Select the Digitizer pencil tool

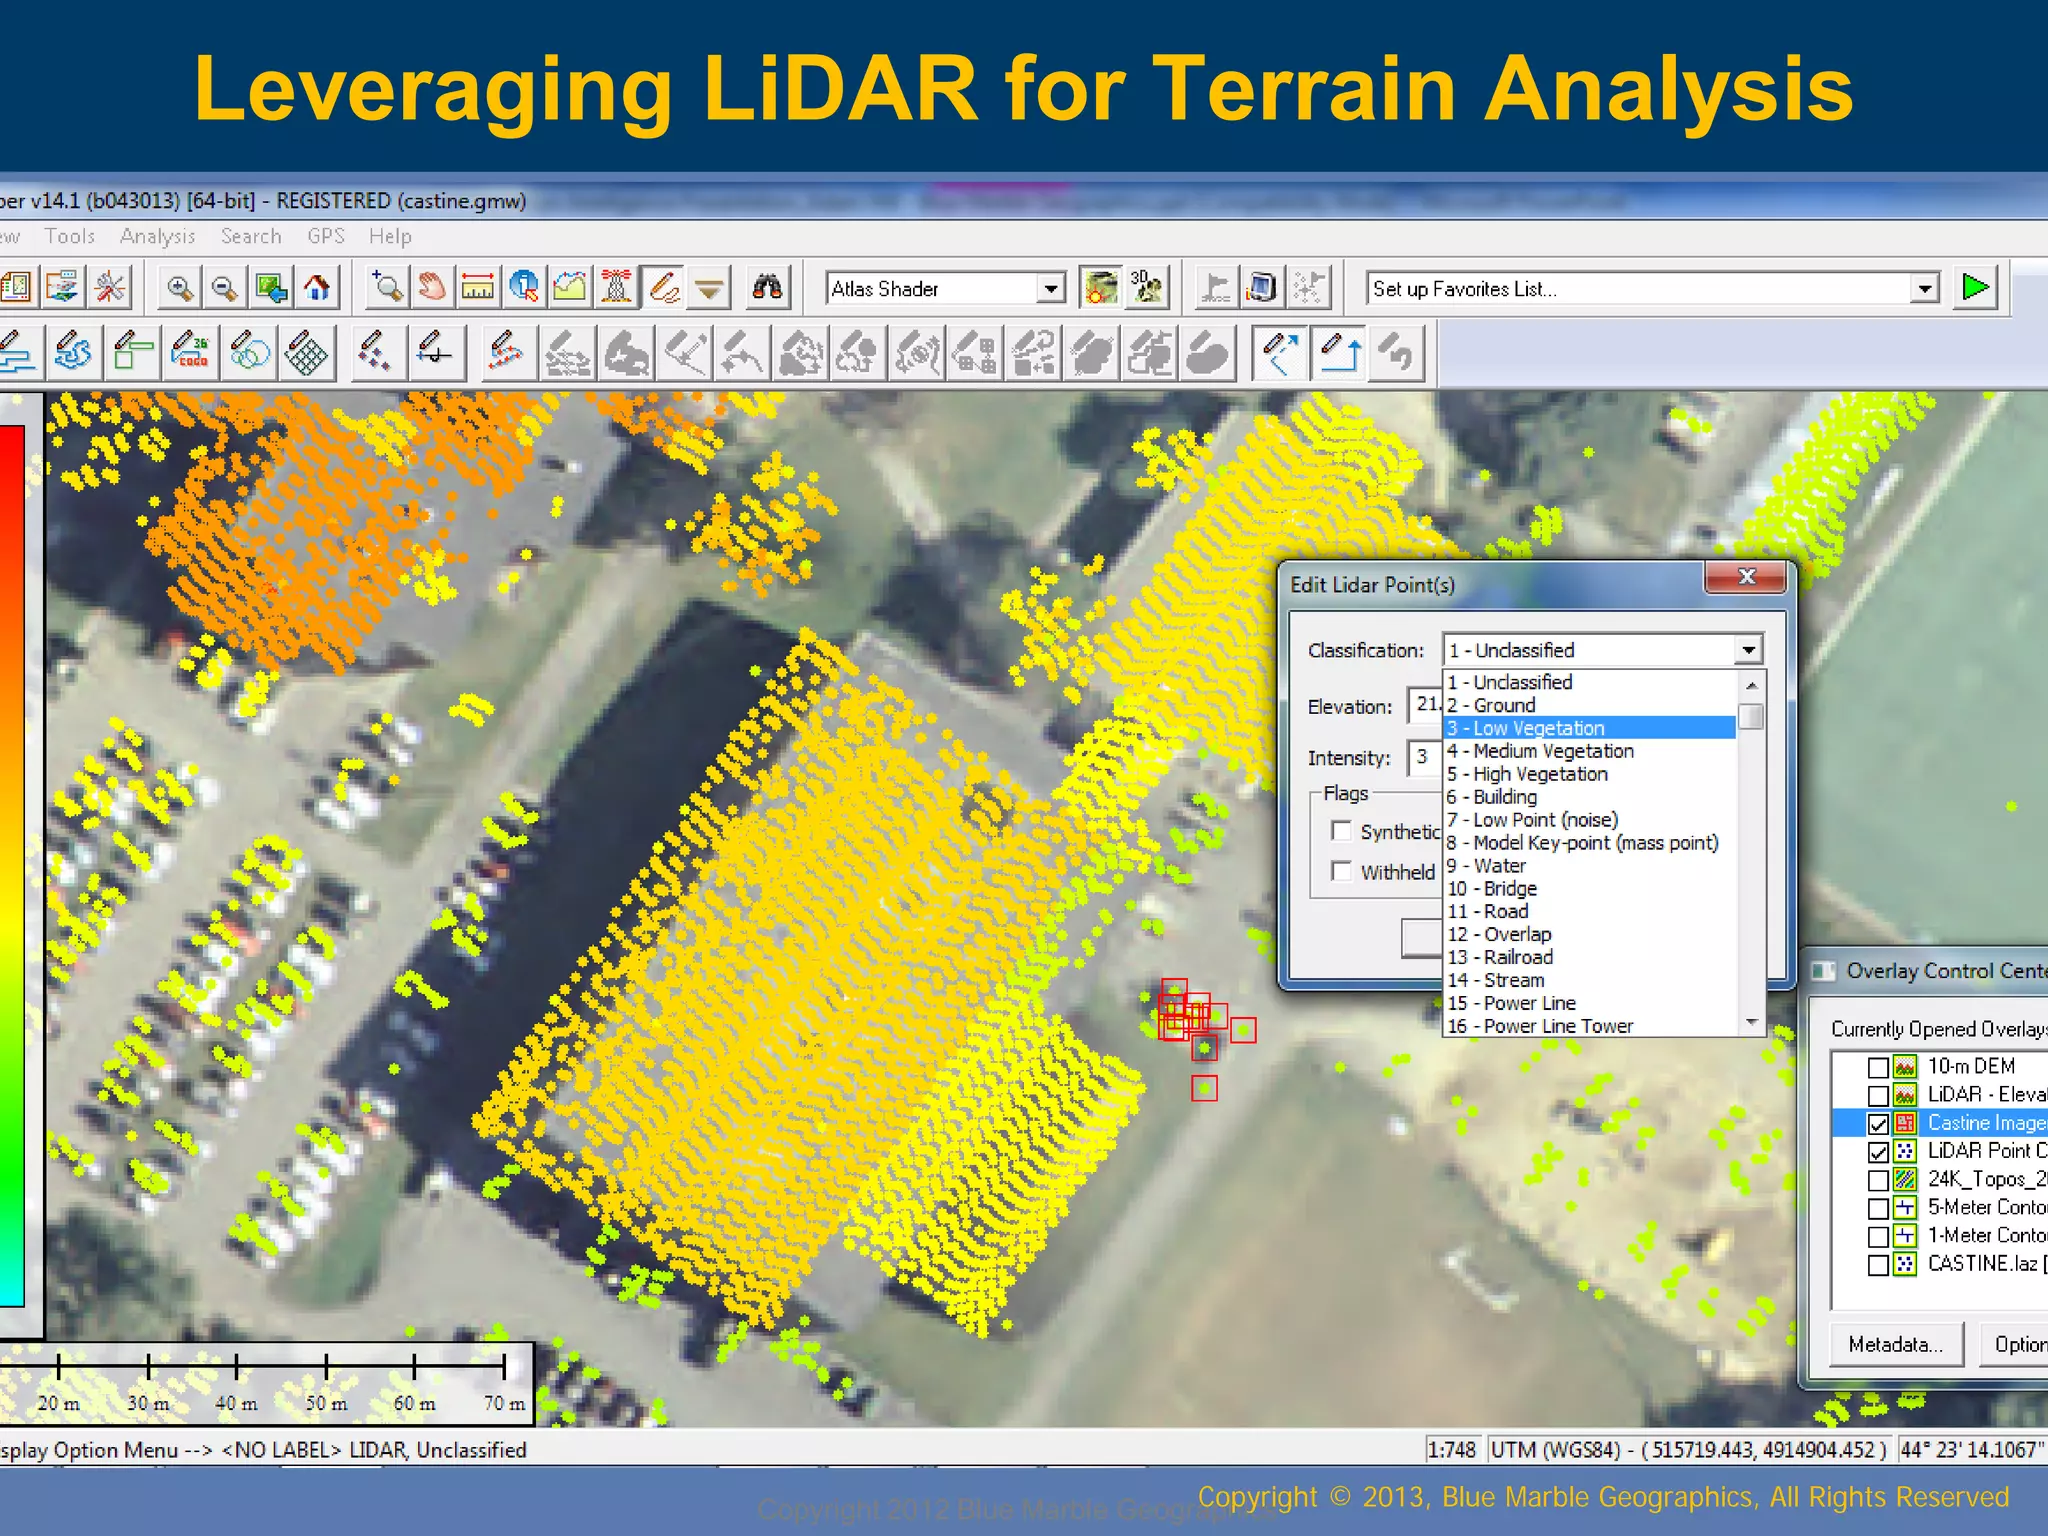point(663,288)
